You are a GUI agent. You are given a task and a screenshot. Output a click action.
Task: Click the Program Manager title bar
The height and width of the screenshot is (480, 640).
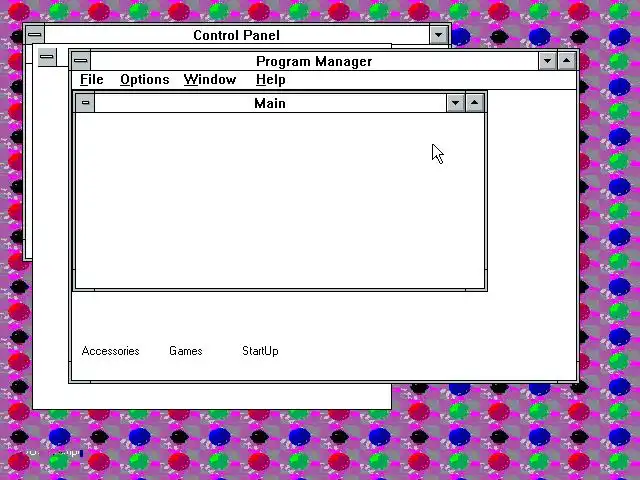[x=314, y=61]
